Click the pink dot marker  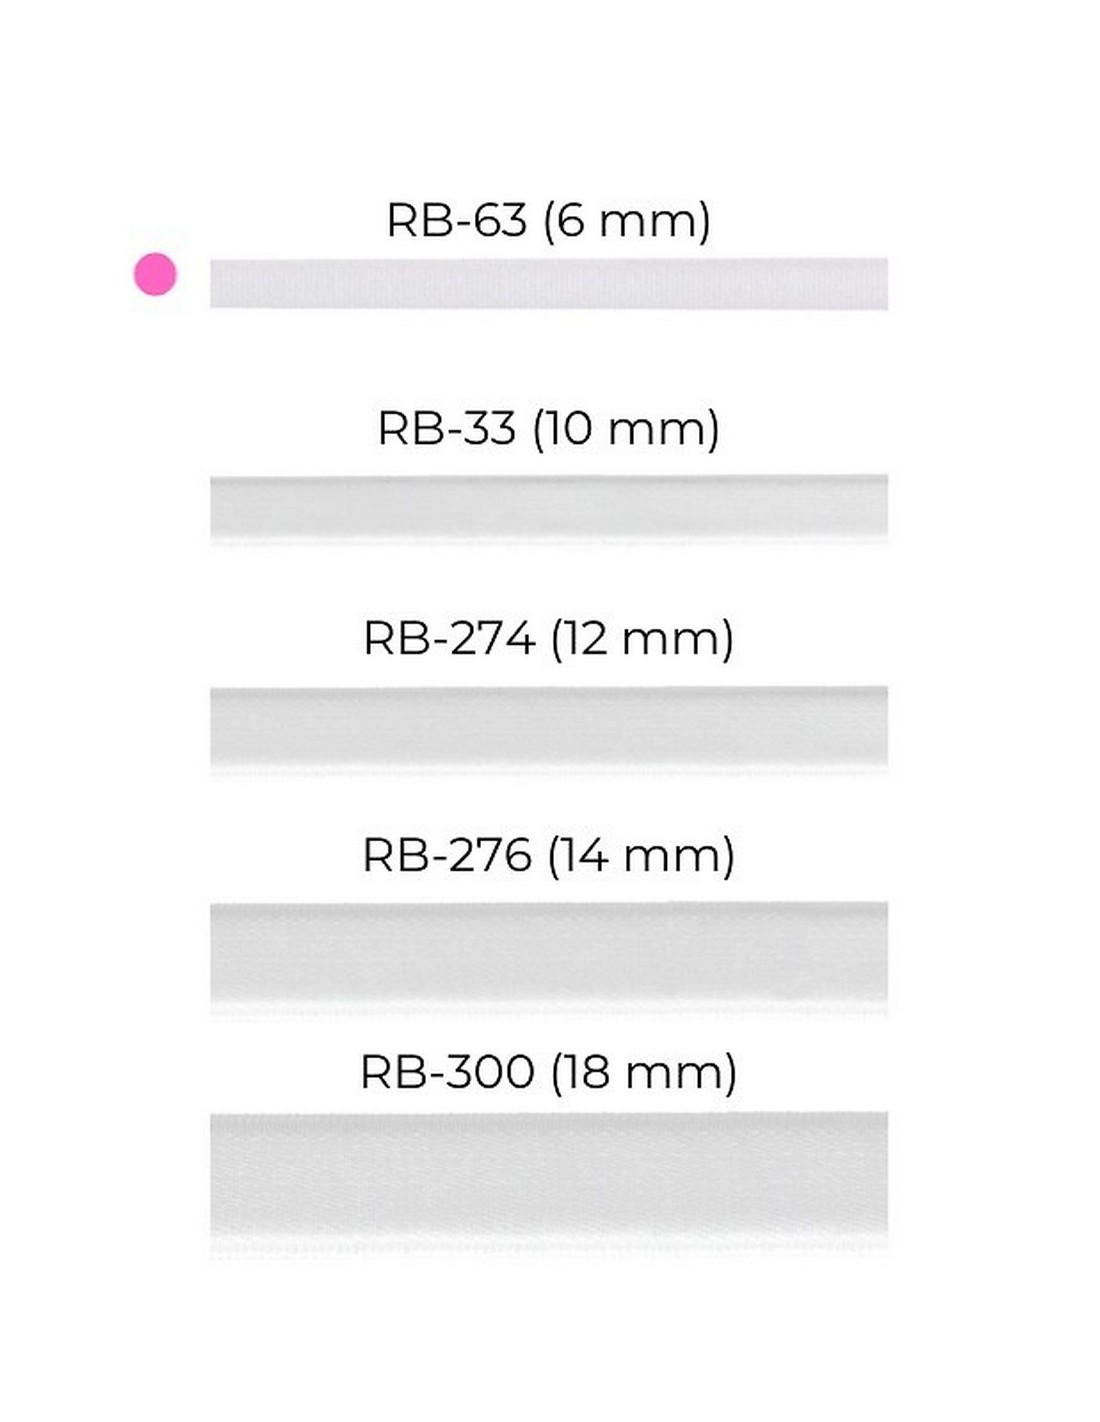point(155,273)
